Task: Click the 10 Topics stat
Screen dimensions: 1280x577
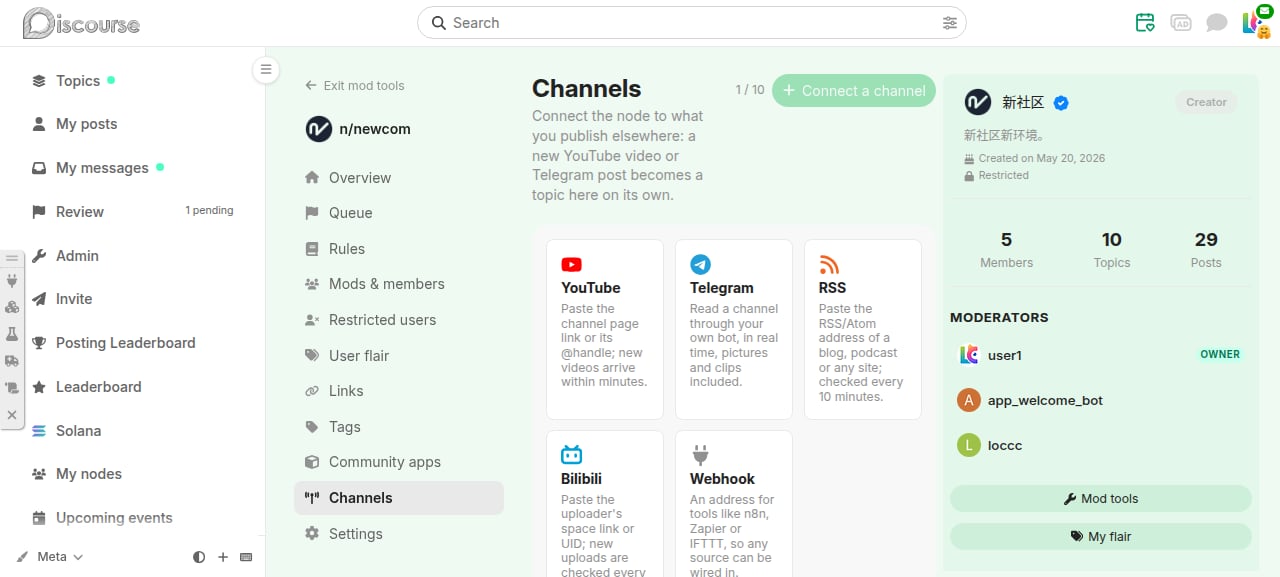Action: pyautogui.click(x=1111, y=250)
